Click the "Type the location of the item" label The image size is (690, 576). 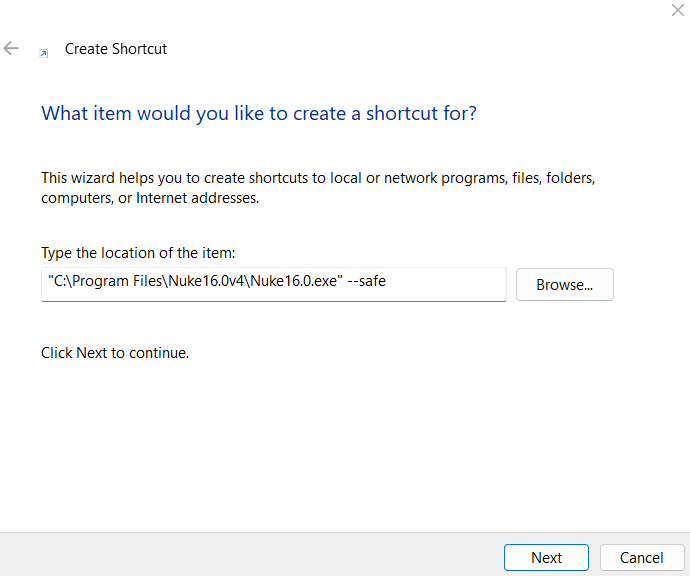tap(138, 253)
